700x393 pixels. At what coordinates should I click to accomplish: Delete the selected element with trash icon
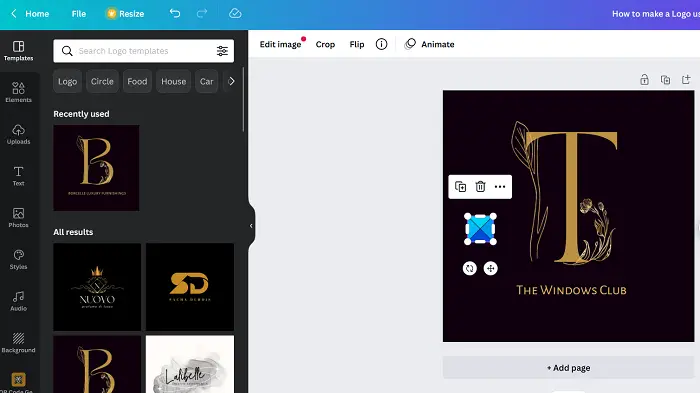(480, 187)
